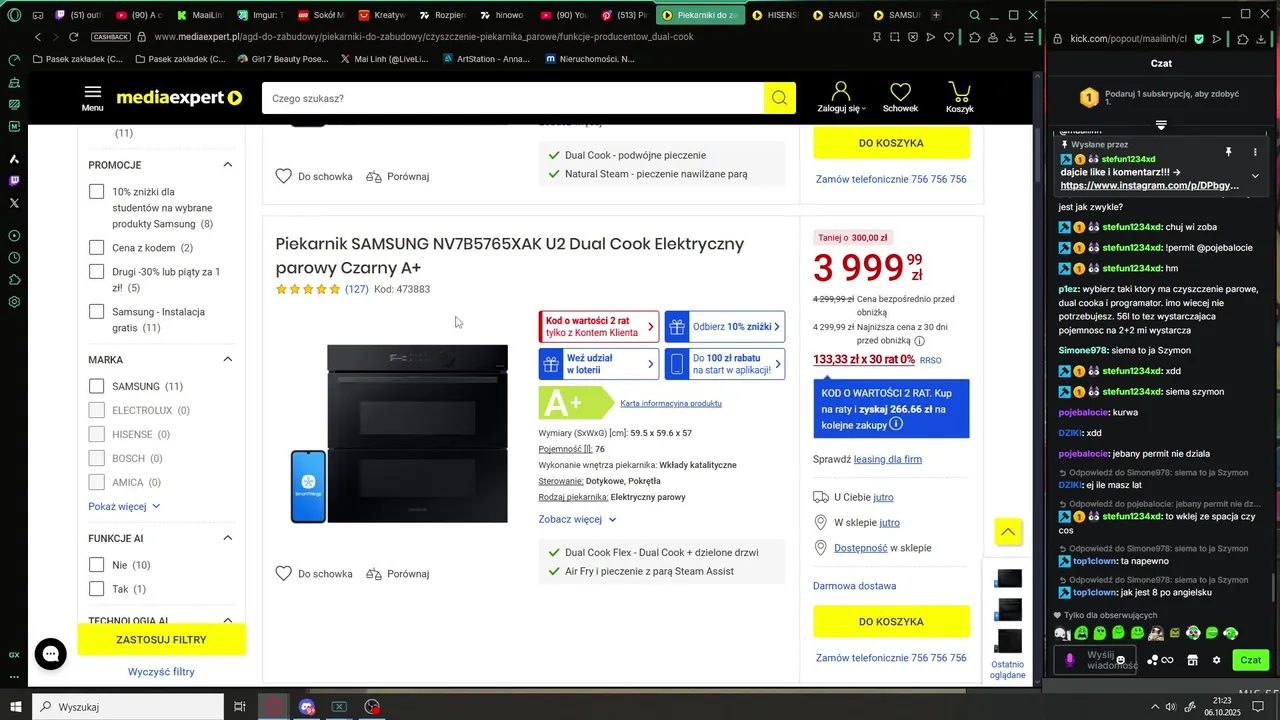Open chat settings gear icon in Kick
Viewport: 1280px width, 720px height.
click(x=1216, y=660)
